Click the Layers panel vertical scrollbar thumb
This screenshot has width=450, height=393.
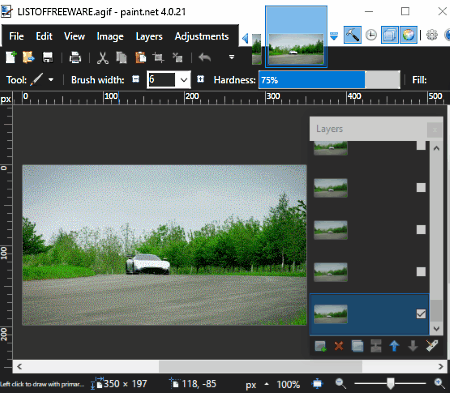(x=436, y=311)
